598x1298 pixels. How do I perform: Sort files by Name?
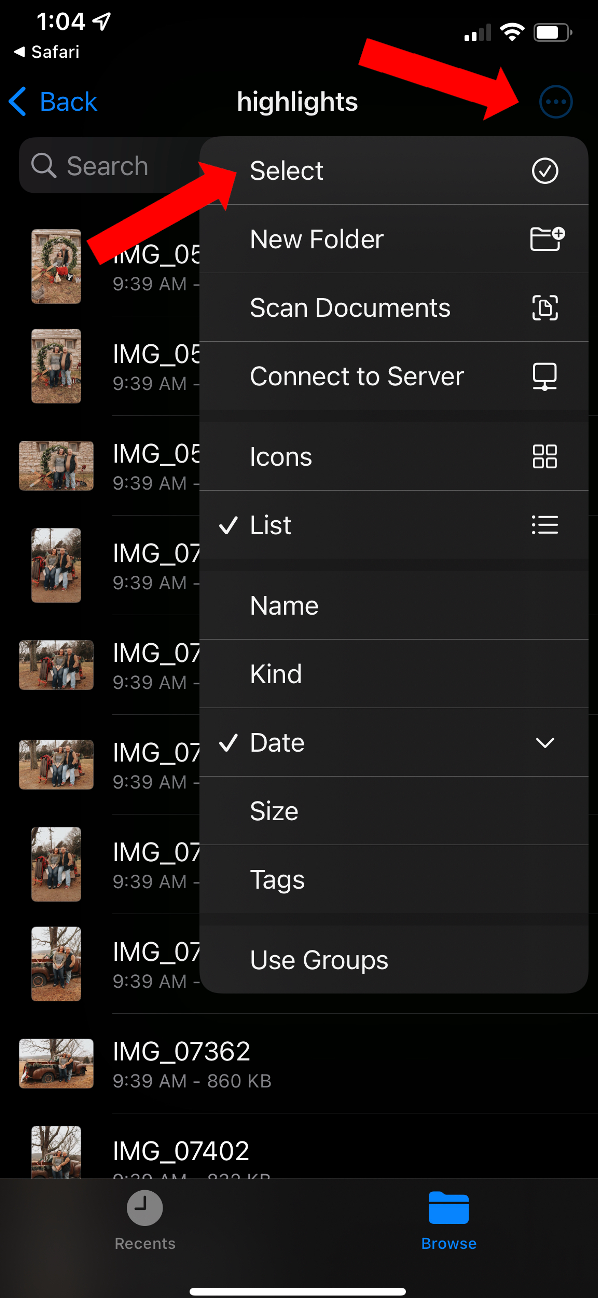pyautogui.click(x=394, y=606)
